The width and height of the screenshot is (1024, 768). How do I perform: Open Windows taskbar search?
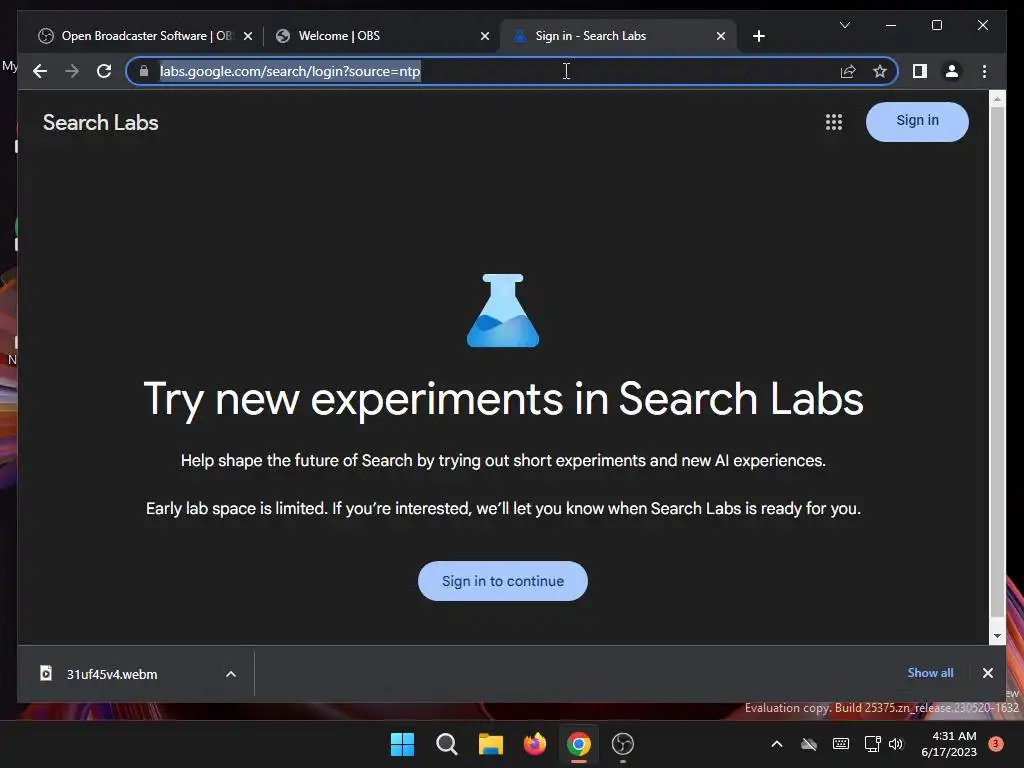(447, 744)
